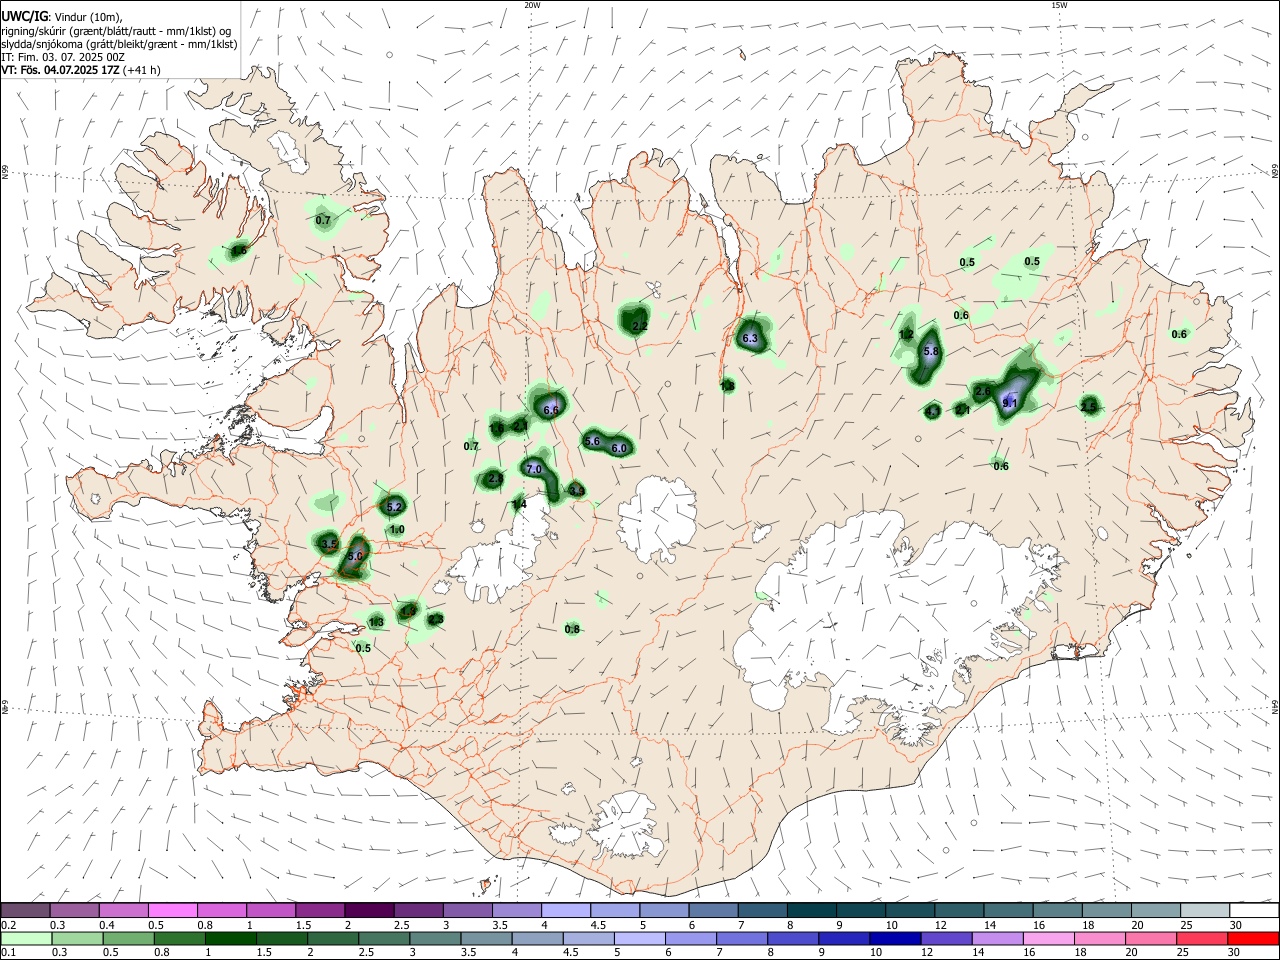Click the 0.8 precipitation value

(572, 629)
